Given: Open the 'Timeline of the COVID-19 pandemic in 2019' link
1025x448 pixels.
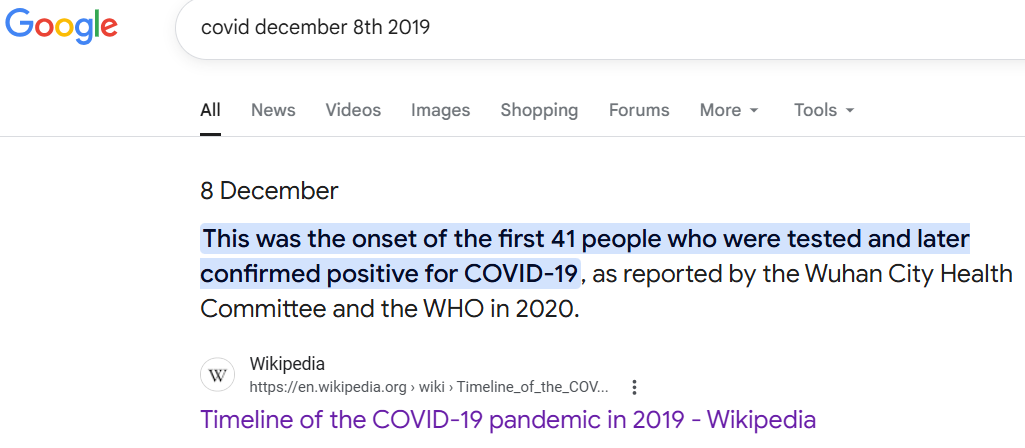Looking at the screenshot, I should (x=508, y=419).
